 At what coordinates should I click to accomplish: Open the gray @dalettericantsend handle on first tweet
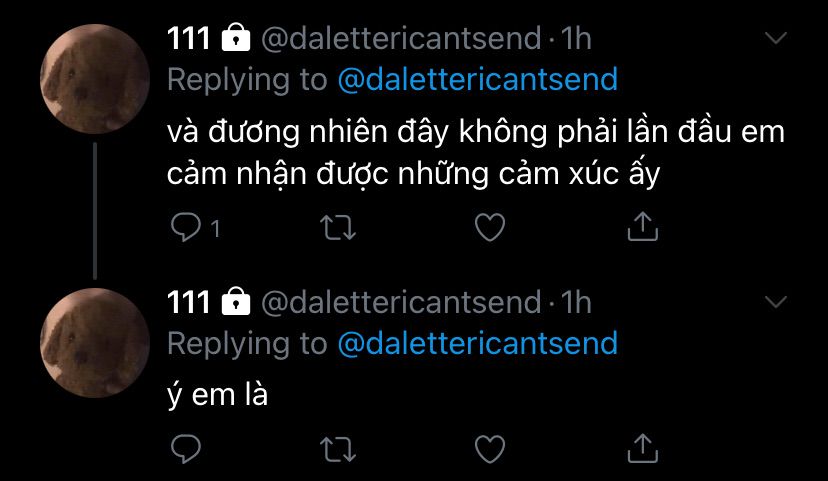click(x=401, y=39)
